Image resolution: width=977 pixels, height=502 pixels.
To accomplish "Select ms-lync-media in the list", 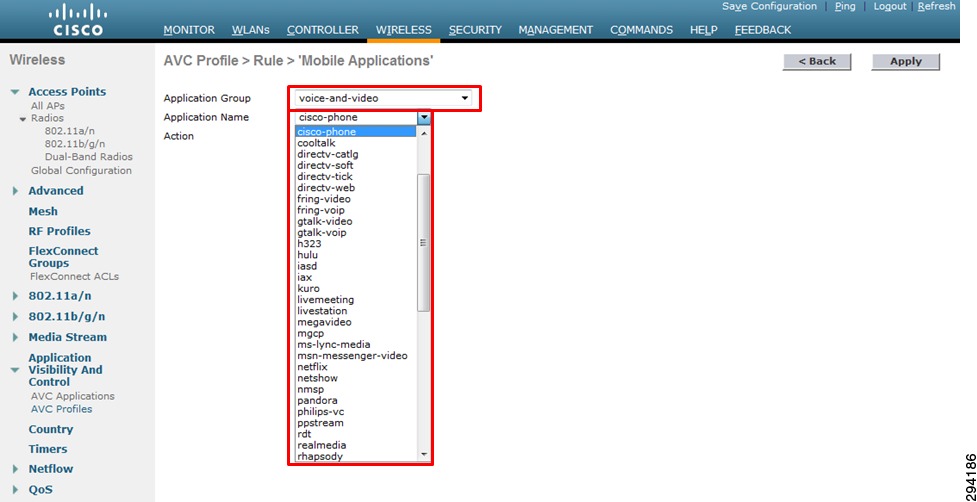I will [355, 344].
